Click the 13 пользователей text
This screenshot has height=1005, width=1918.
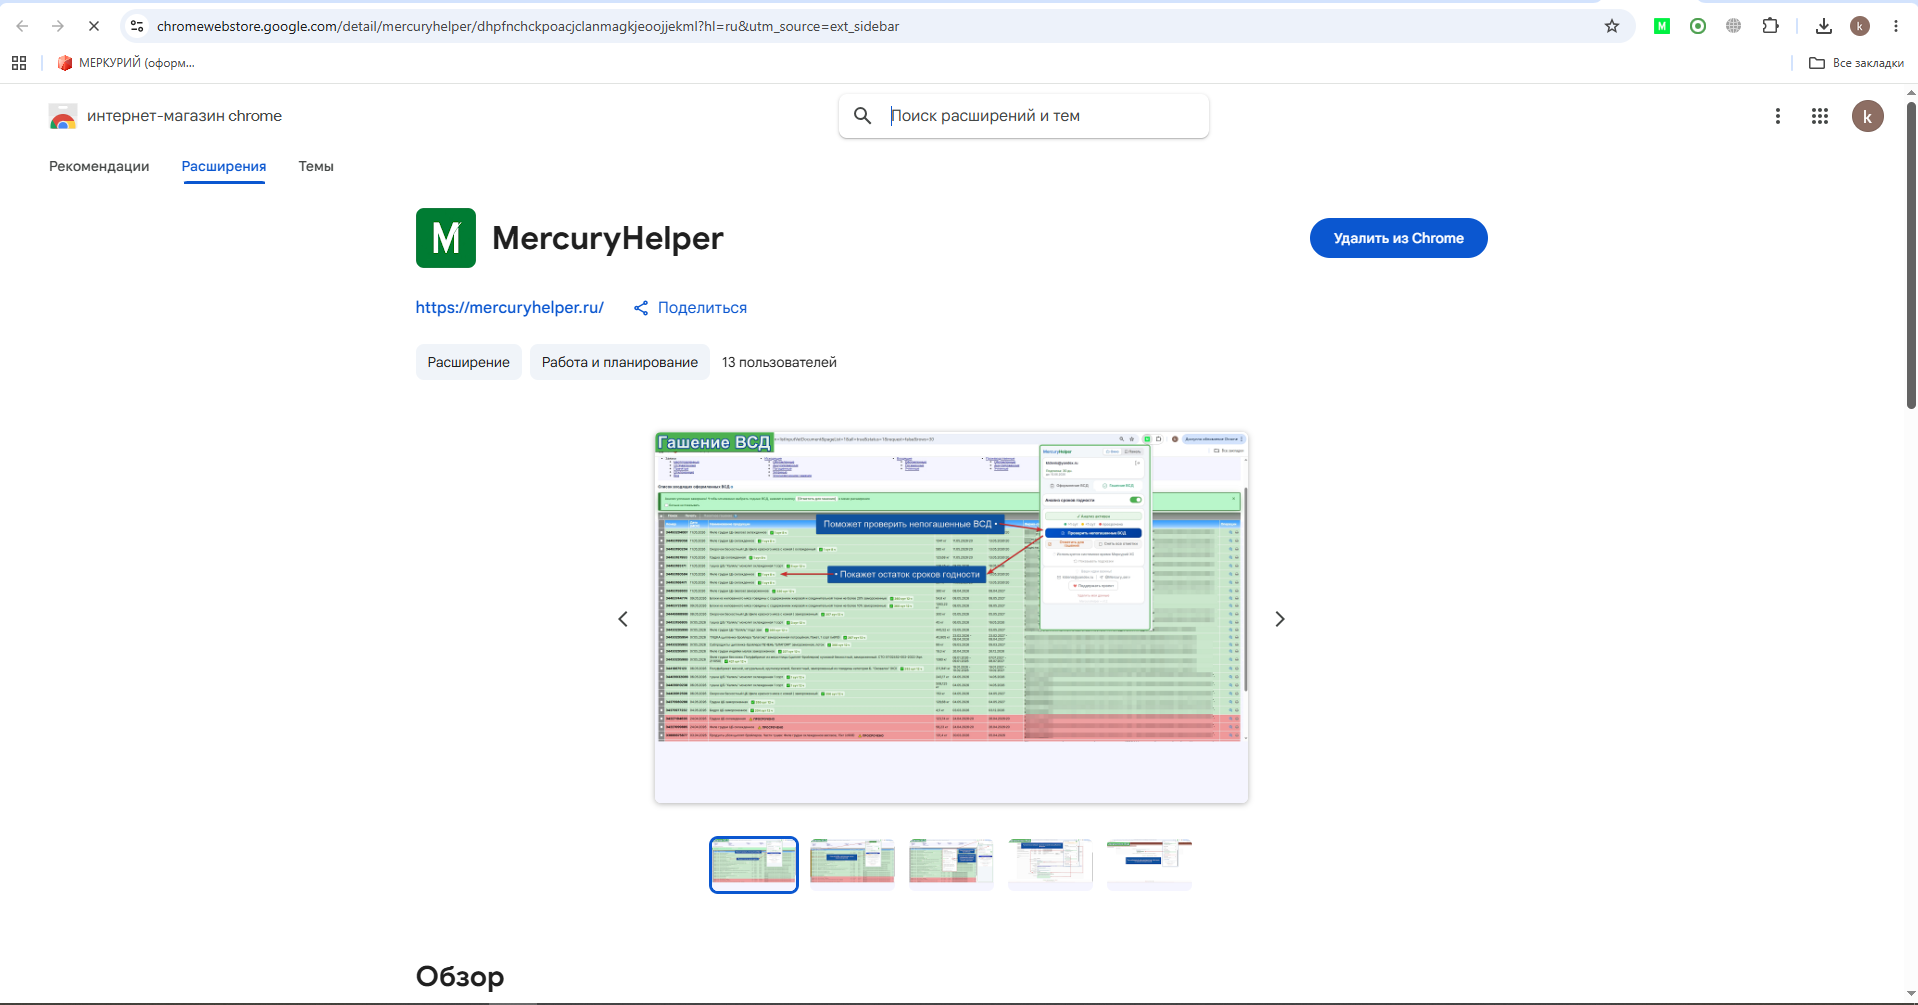point(779,362)
